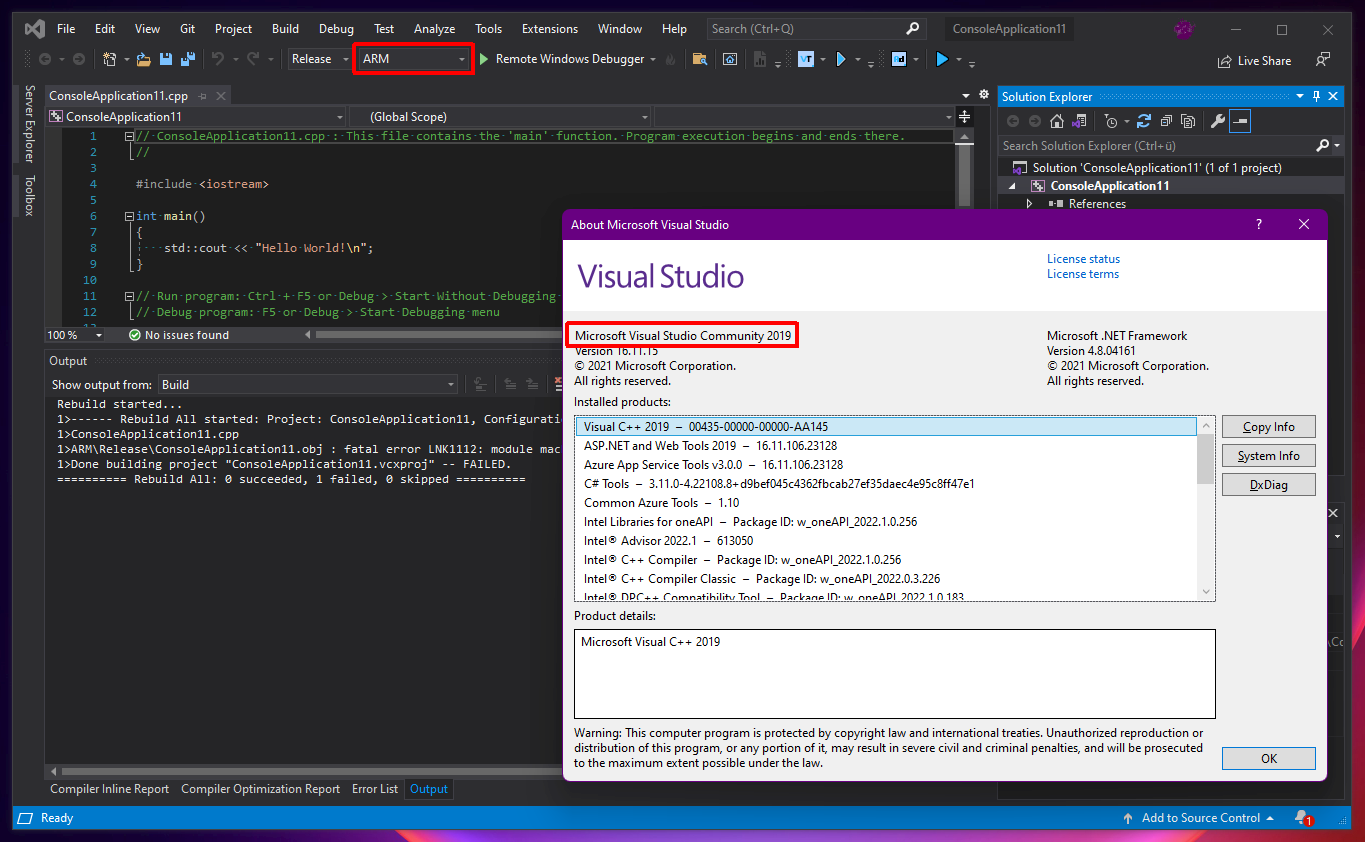Click the System Info button
This screenshot has width=1365, height=842.
[1268, 456]
